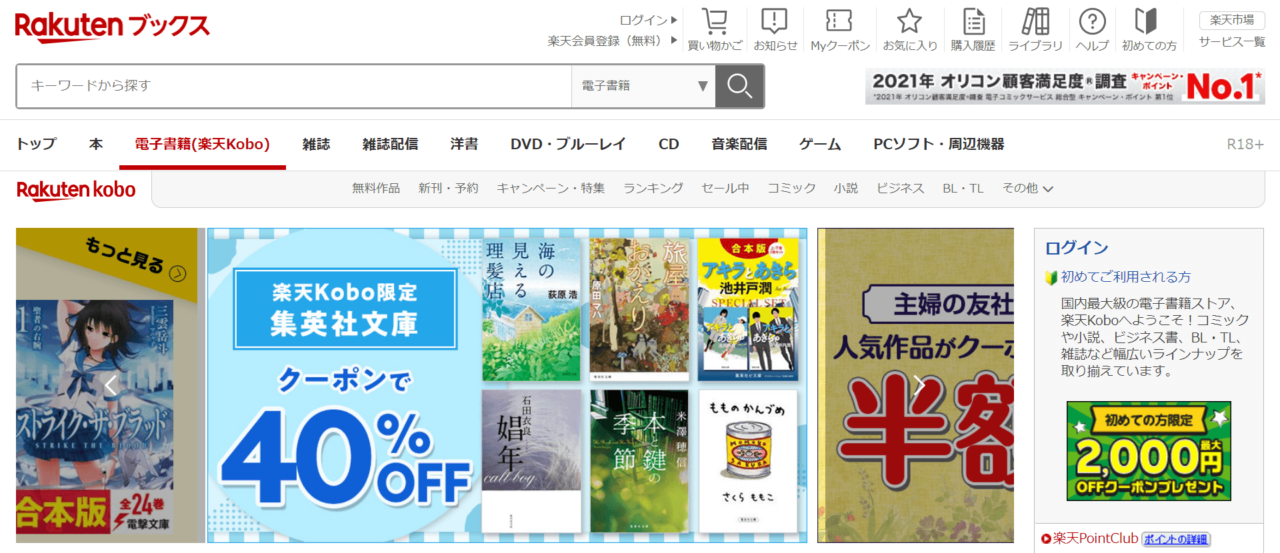Open コミック in Kobo menu
This screenshot has width=1280, height=553.
pos(792,188)
